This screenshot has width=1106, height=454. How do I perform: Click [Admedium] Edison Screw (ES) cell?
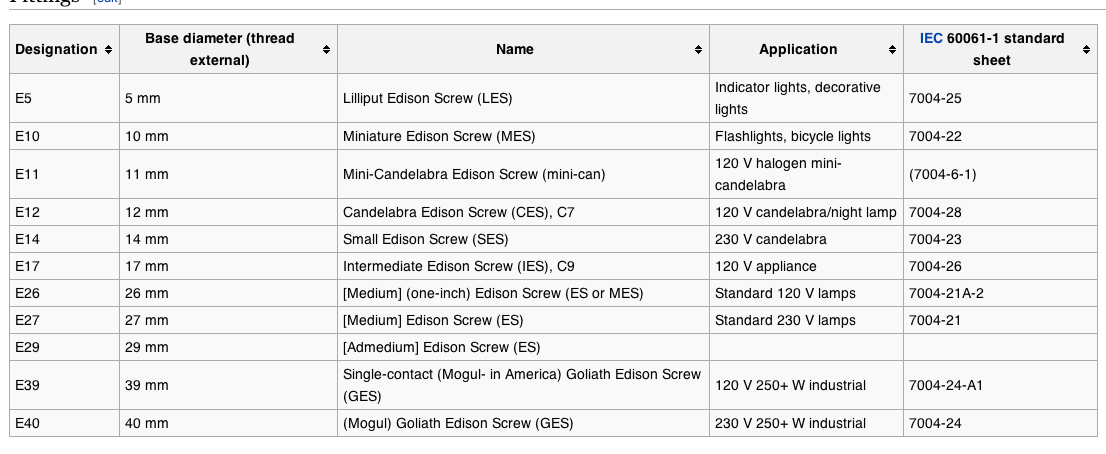click(x=441, y=347)
